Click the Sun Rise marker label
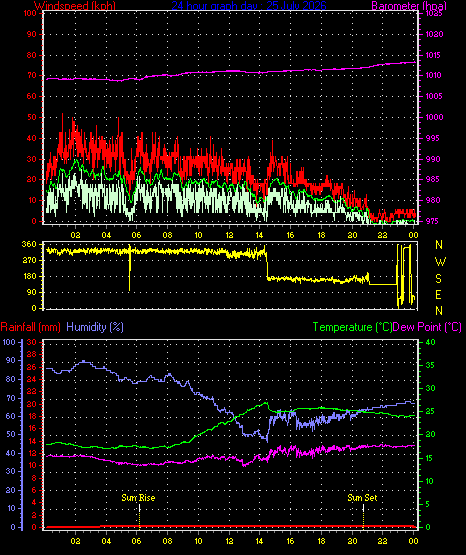This screenshot has width=466, height=555. [x=138, y=498]
